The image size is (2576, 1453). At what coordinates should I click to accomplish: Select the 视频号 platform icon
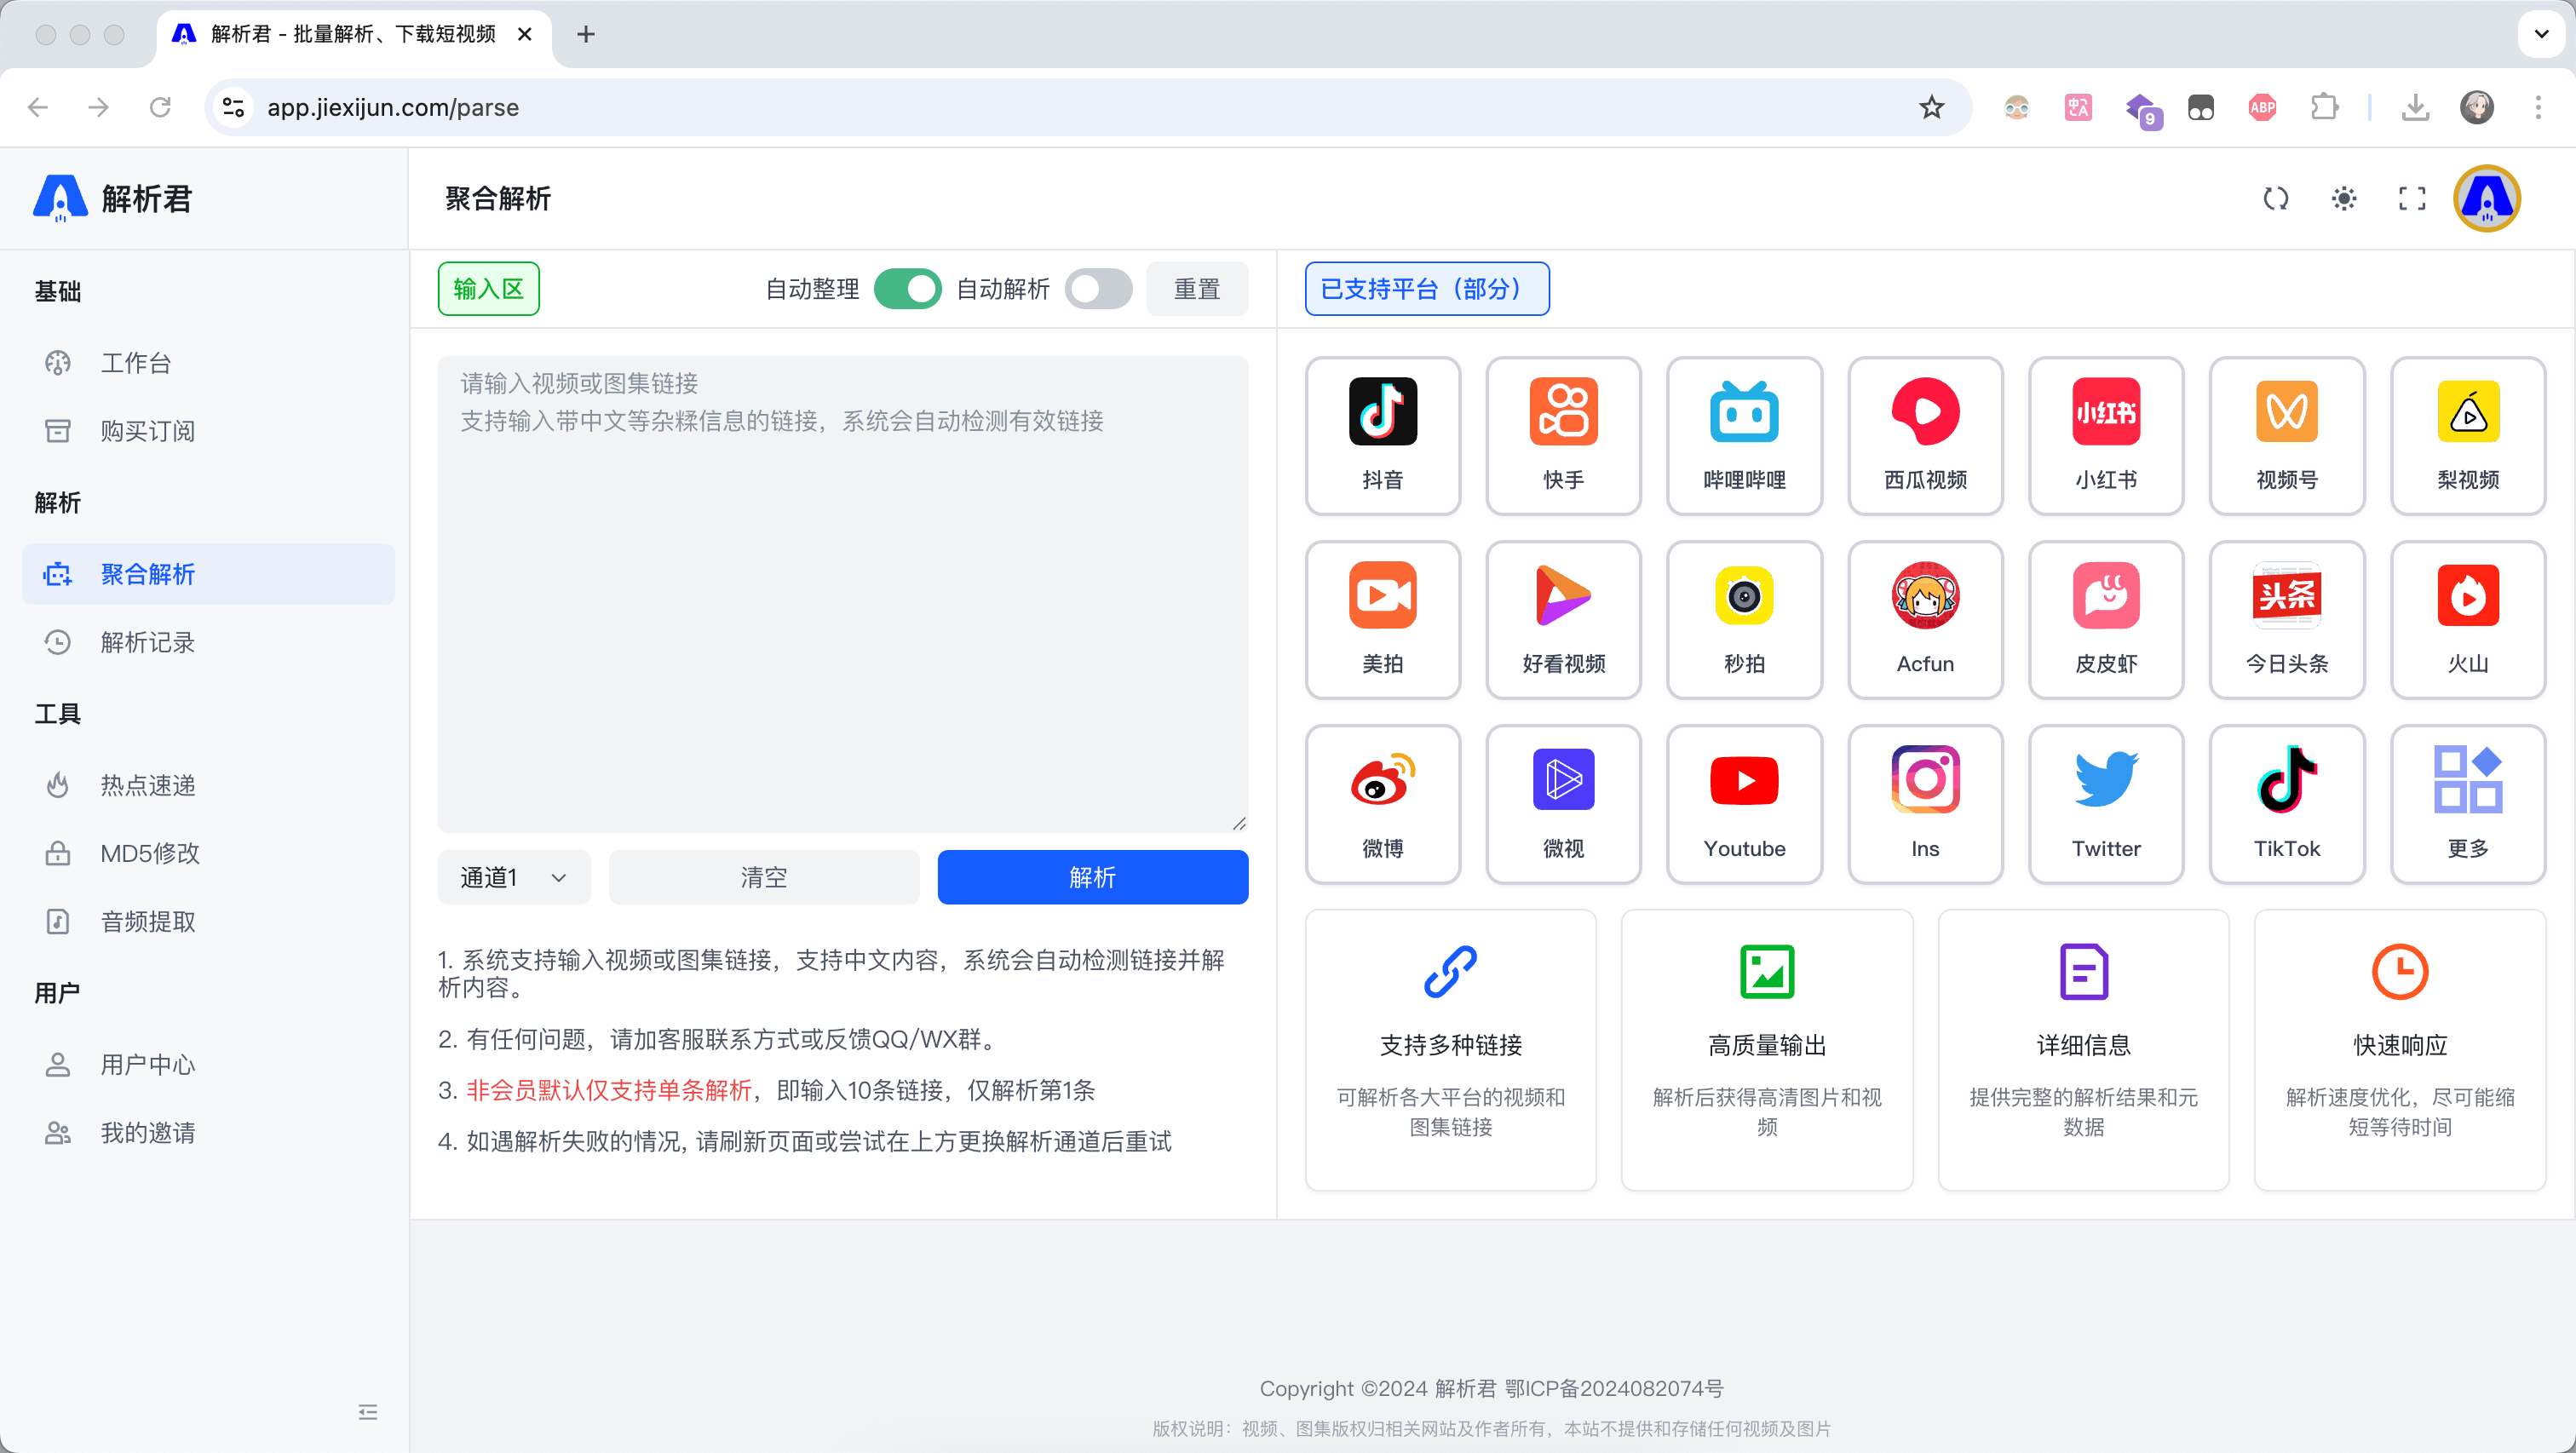click(x=2287, y=411)
